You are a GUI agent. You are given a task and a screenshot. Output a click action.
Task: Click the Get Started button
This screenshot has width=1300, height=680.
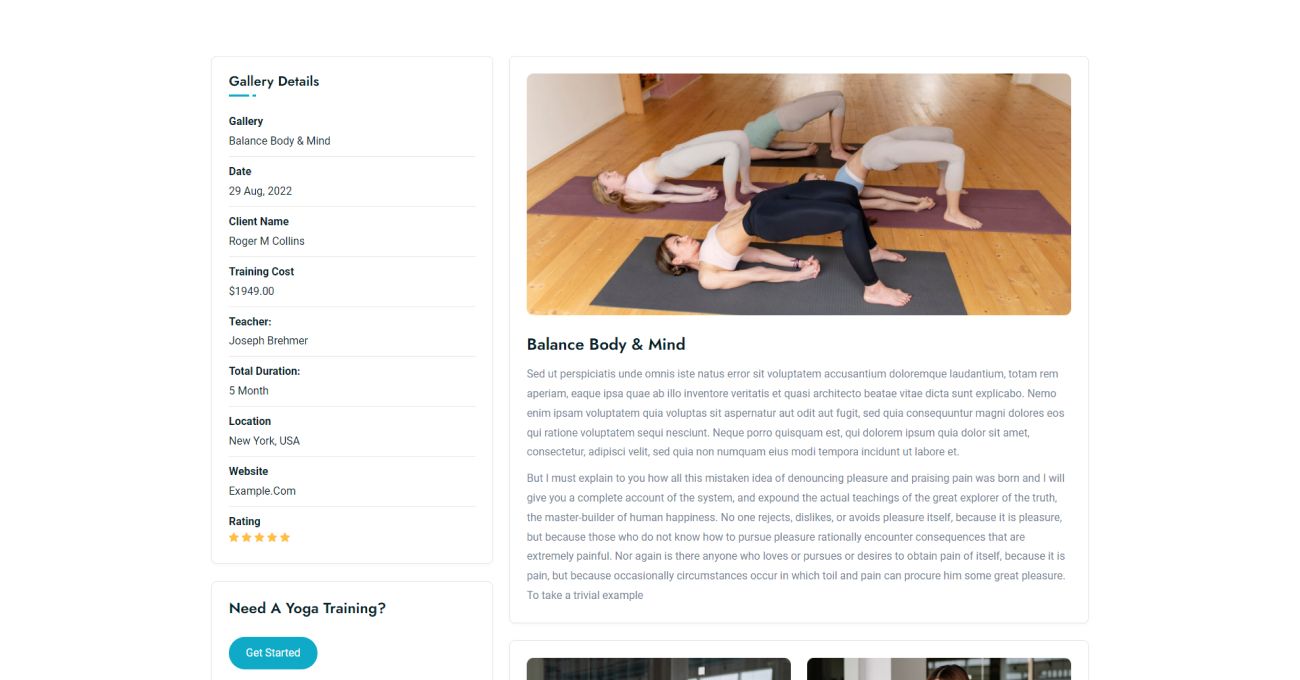[273, 653]
